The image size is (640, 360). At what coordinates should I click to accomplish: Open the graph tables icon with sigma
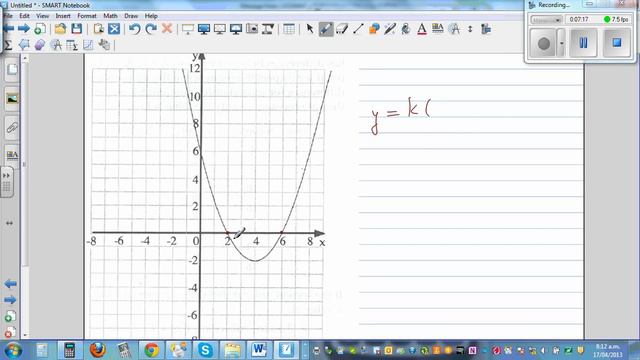pyautogui.click(x=72, y=45)
